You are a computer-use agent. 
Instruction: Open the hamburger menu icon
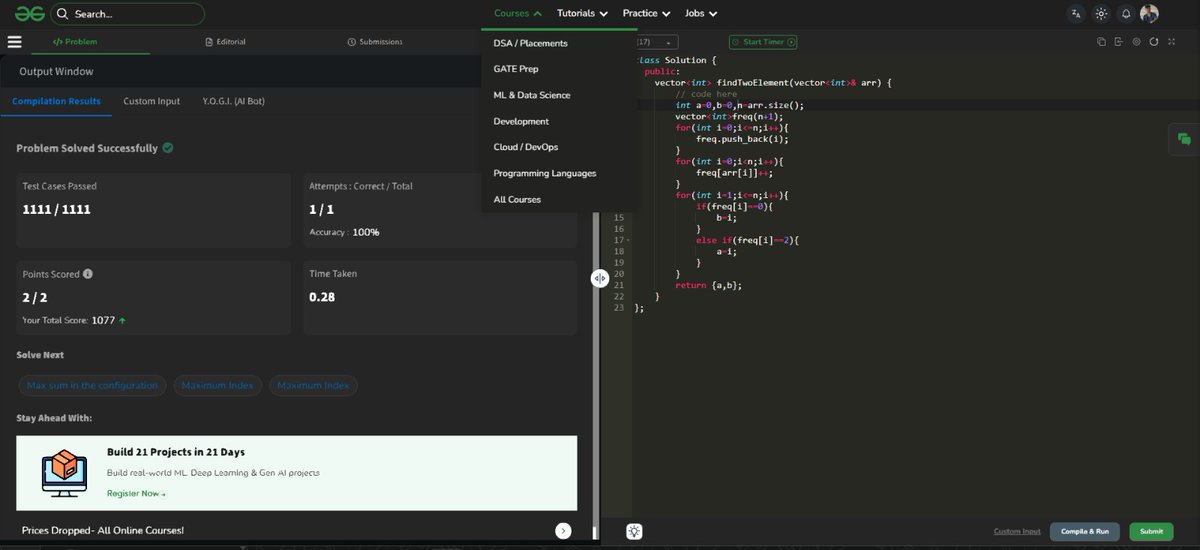coord(14,42)
